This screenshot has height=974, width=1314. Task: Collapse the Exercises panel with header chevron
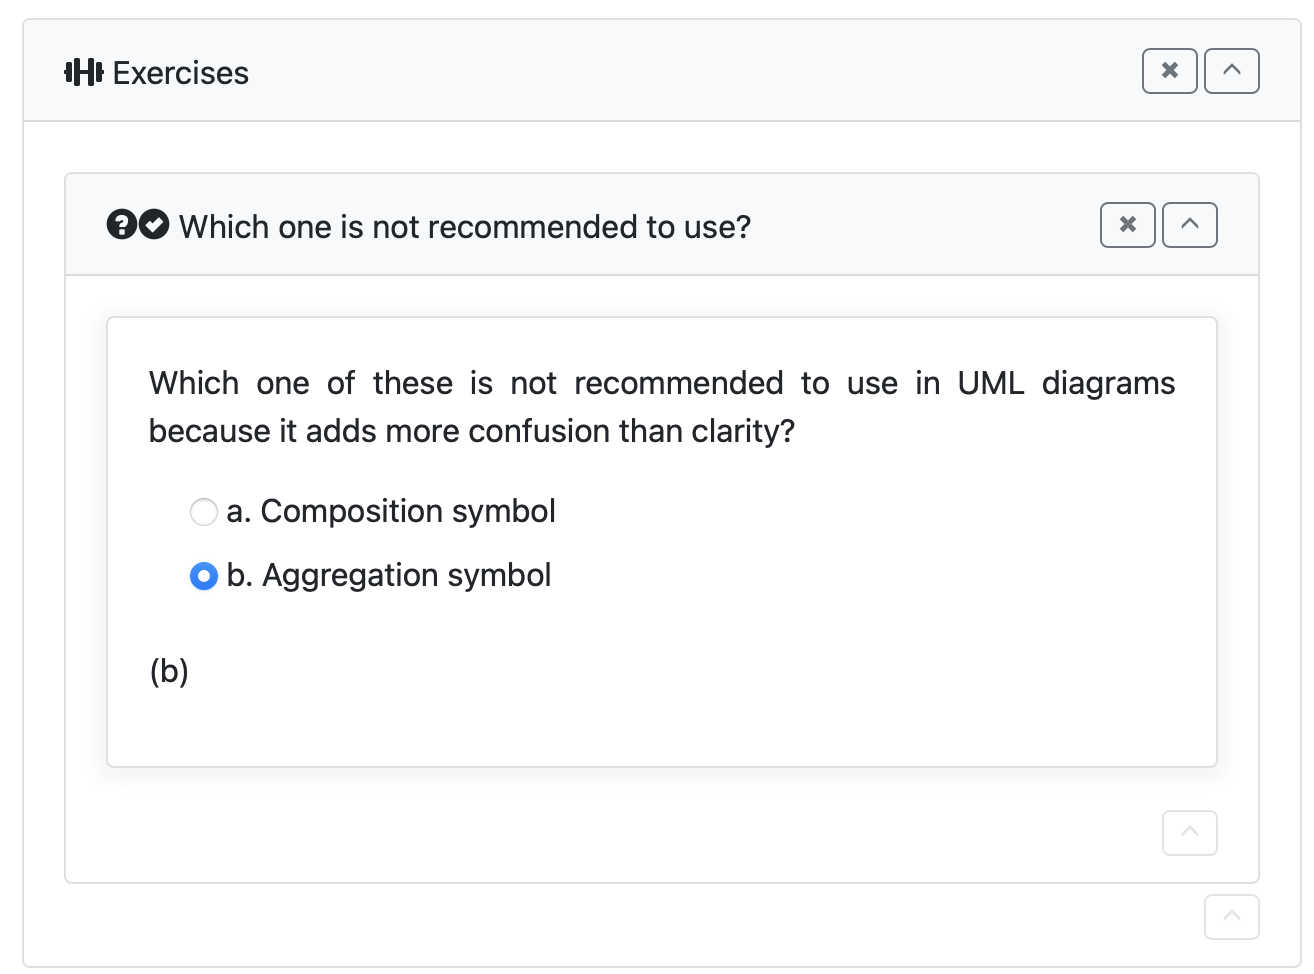(1231, 71)
